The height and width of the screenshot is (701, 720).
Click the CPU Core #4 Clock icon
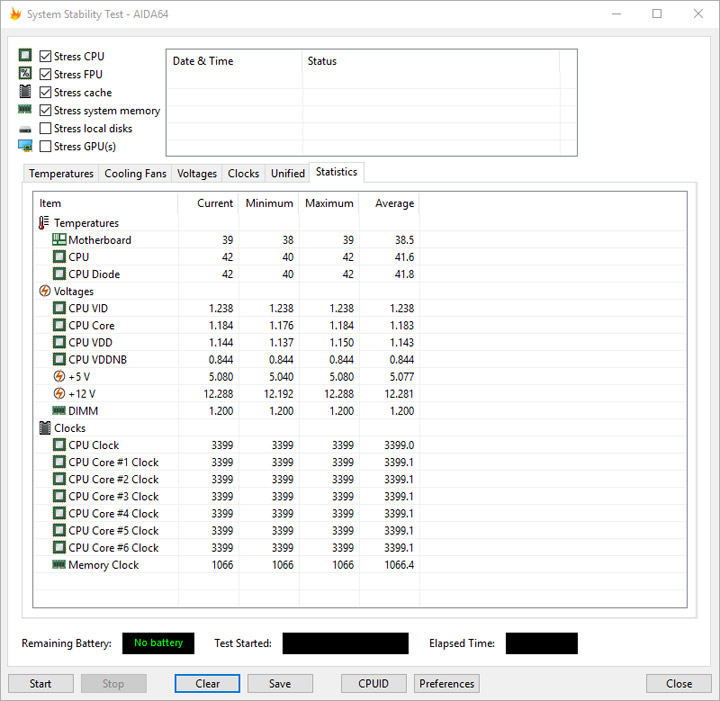tap(59, 513)
